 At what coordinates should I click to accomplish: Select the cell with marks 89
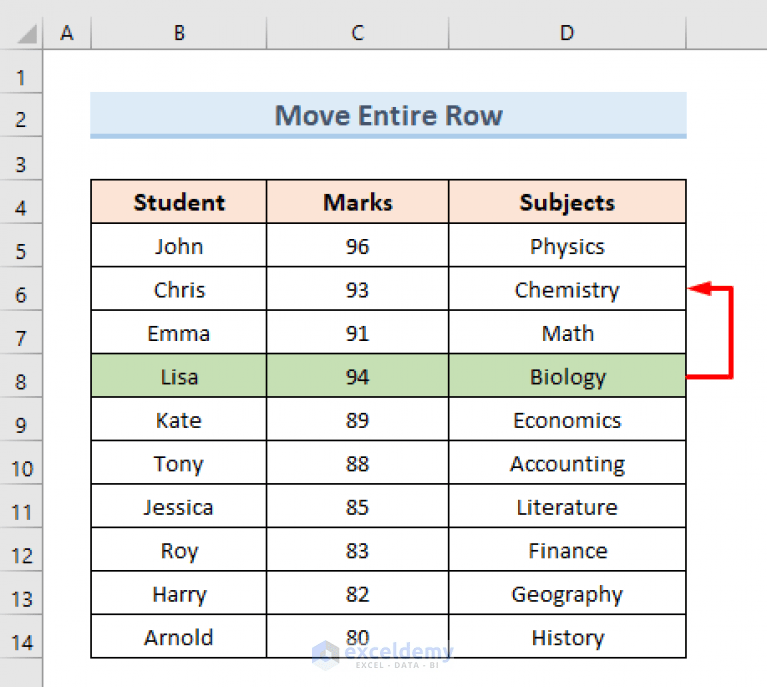pyautogui.click(x=358, y=419)
